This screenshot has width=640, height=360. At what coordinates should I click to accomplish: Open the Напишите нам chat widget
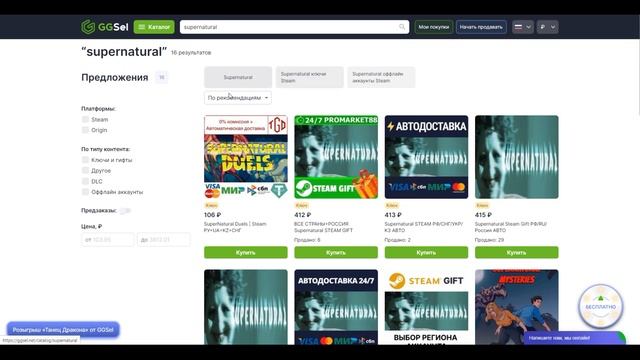pyautogui.click(x=574, y=338)
